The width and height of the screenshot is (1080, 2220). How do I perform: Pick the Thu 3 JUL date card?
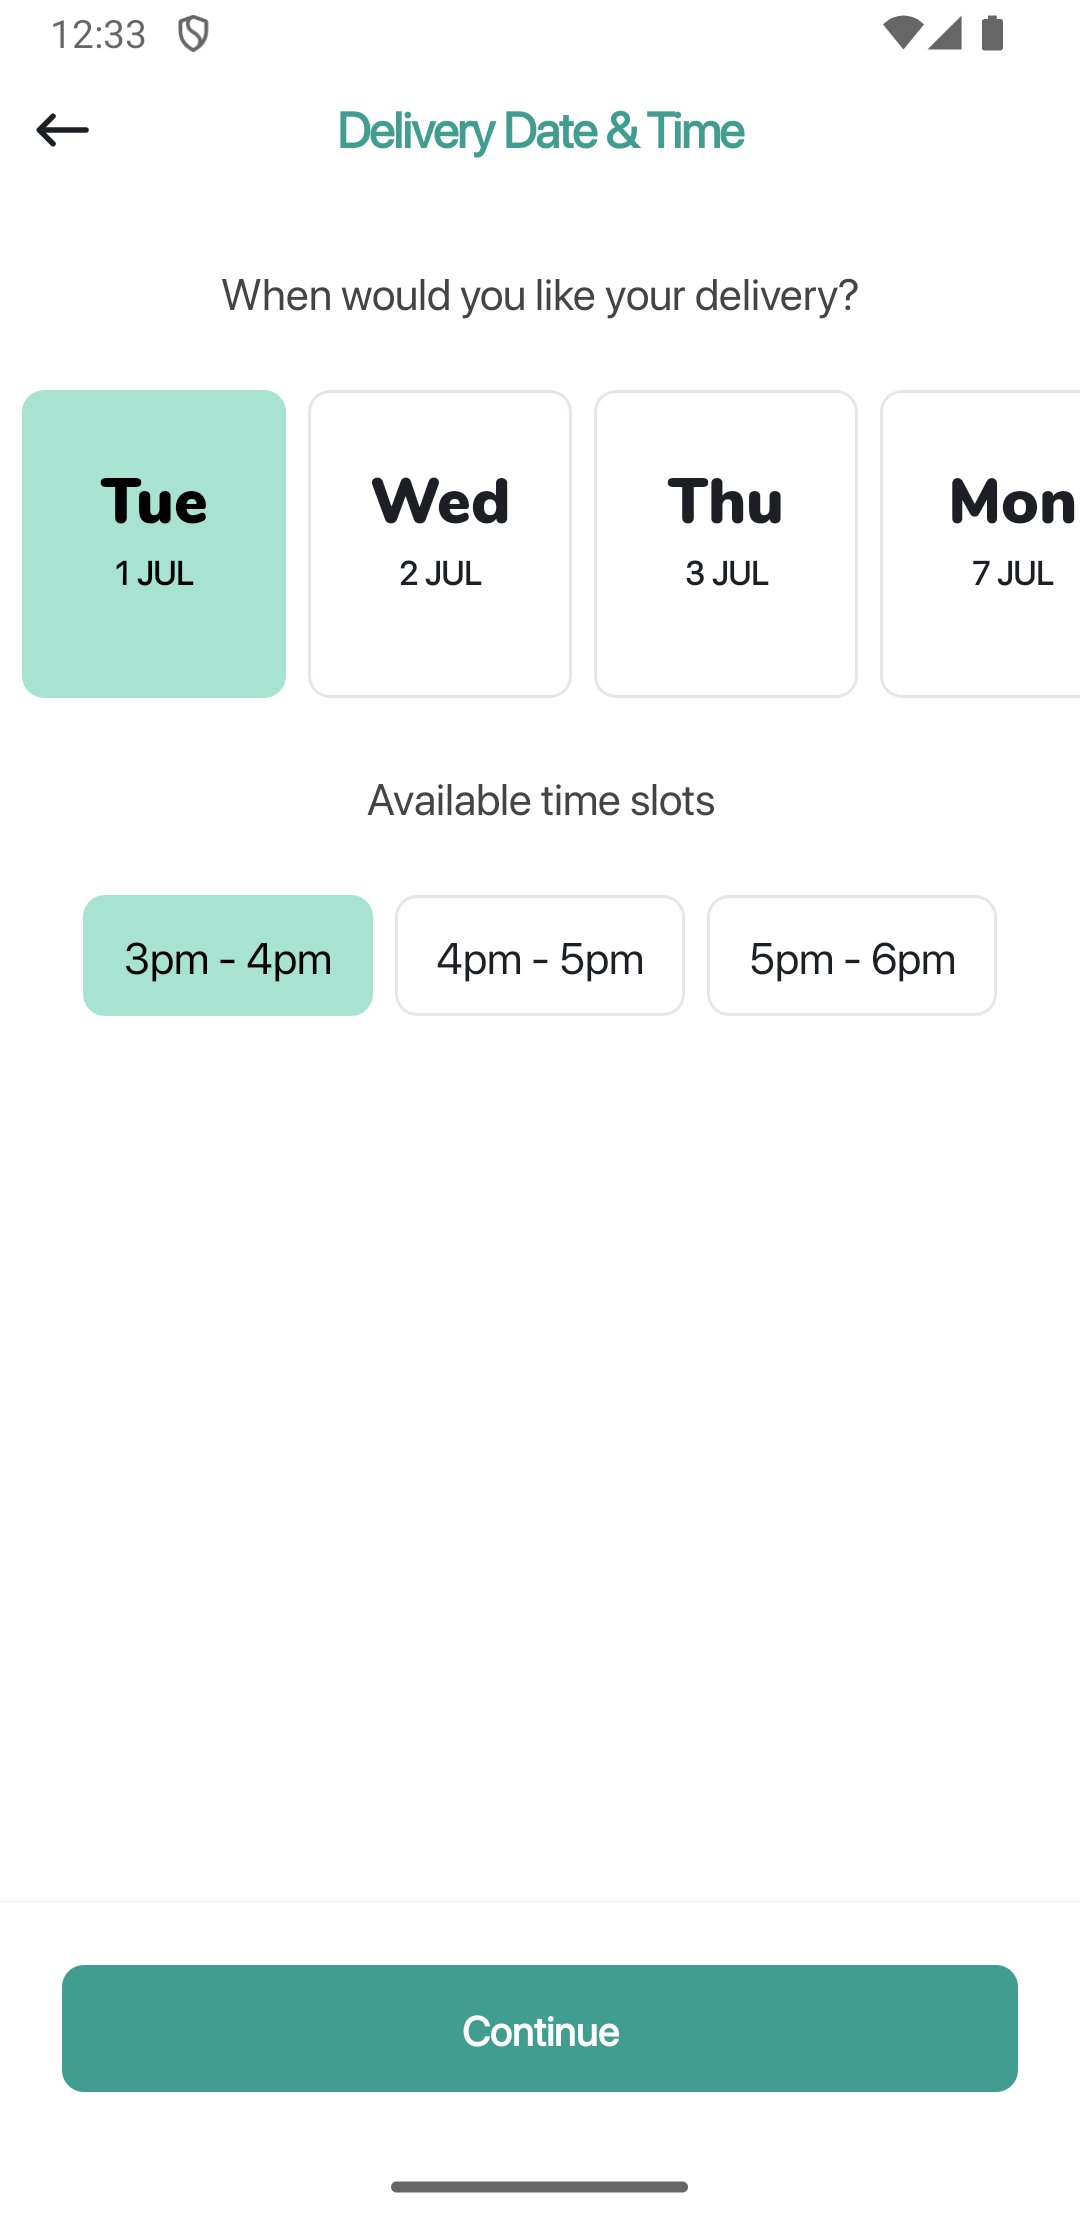coord(726,543)
